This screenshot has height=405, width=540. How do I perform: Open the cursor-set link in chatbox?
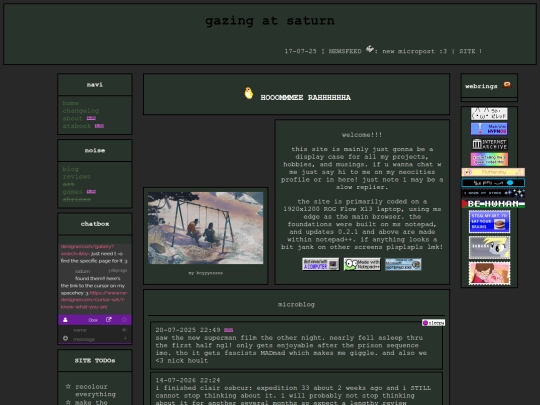pos(94,300)
